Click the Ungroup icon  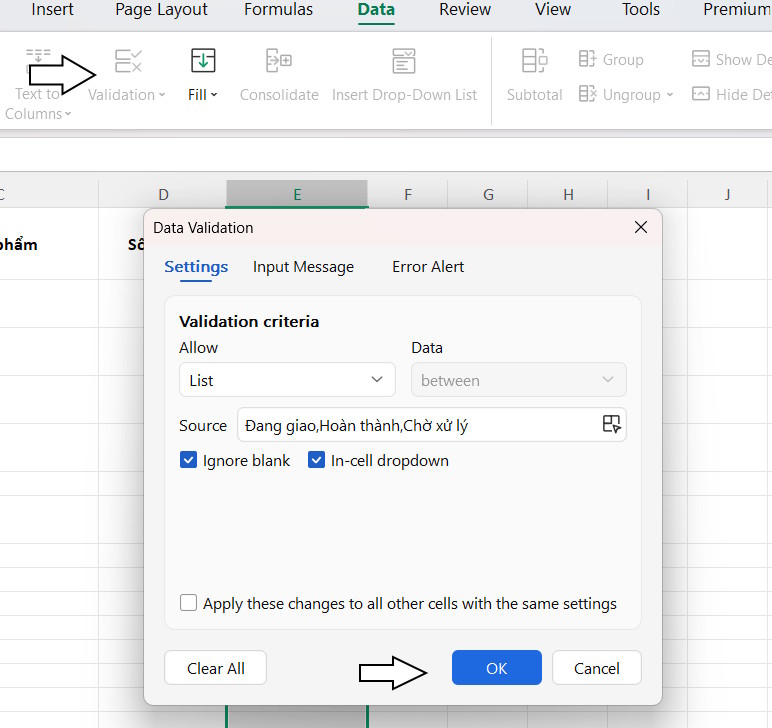click(587, 94)
